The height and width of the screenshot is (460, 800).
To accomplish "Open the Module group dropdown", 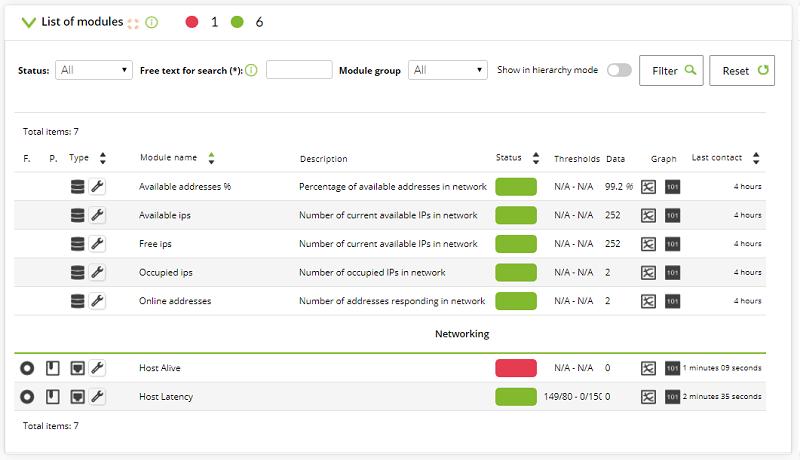I will [447, 70].
